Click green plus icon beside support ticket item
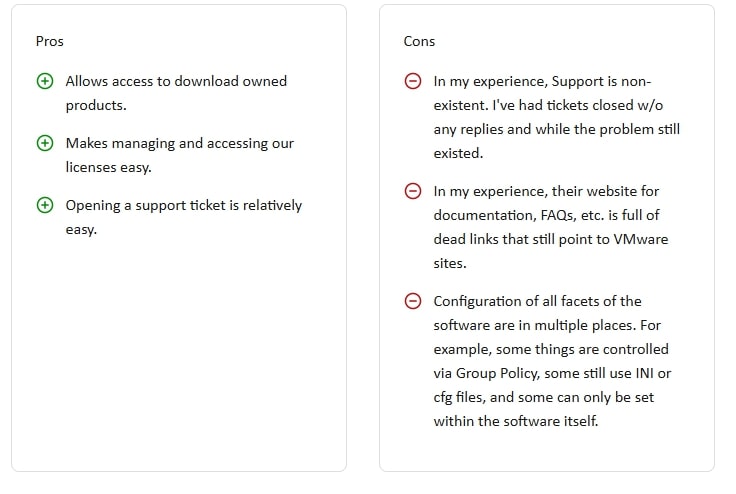The width and height of the screenshot is (736, 494). [44, 205]
